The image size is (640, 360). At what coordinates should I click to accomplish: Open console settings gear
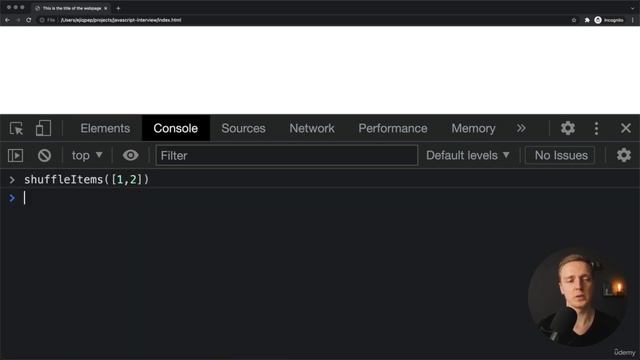point(623,156)
